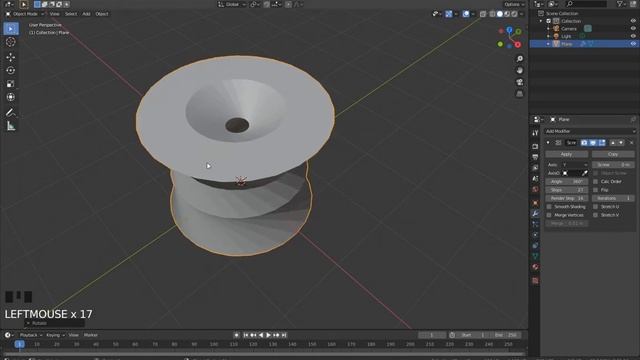This screenshot has height=360, width=640.
Task: Toggle viewport overlays display
Action: (466, 14)
